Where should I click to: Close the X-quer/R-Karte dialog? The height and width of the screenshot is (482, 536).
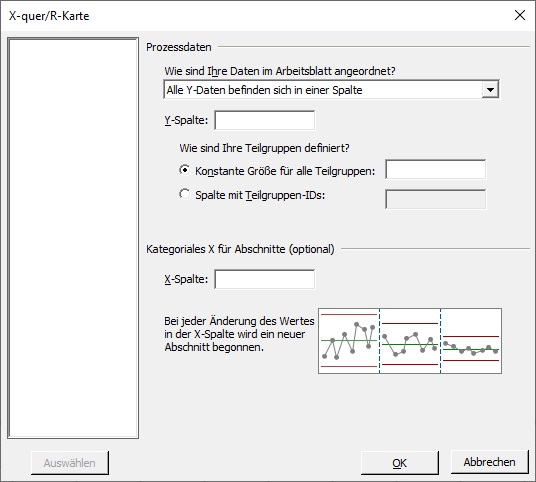(520, 15)
